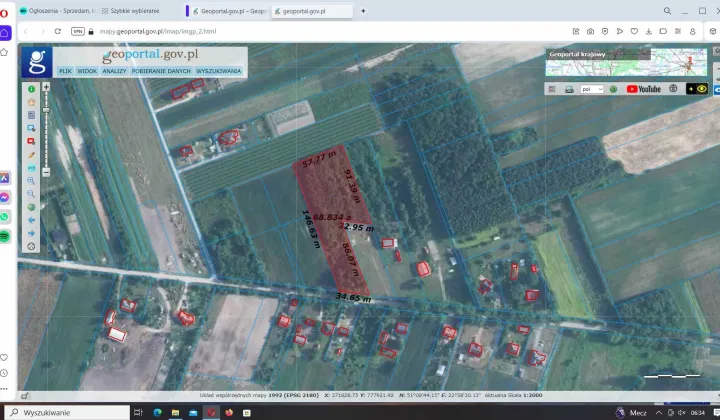Open the YouTube link icon

click(x=644, y=89)
